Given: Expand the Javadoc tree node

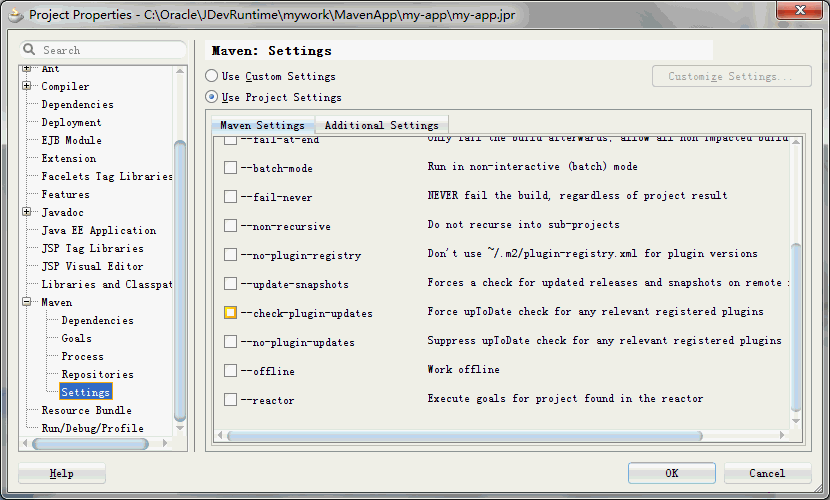Looking at the screenshot, I should [x=26, y=212].
